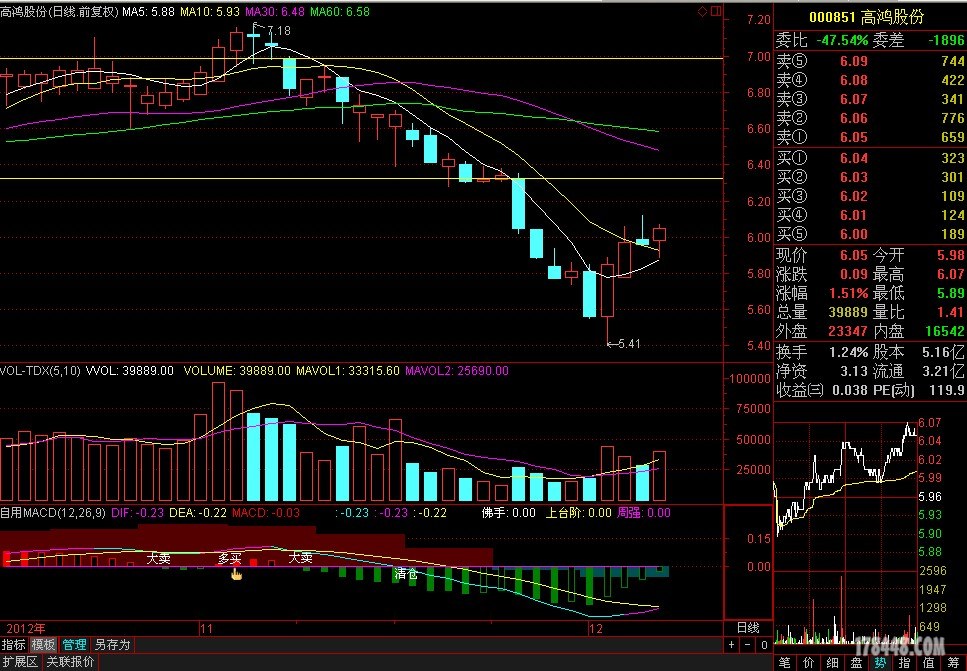Switch to the 价 price tab

809,663
